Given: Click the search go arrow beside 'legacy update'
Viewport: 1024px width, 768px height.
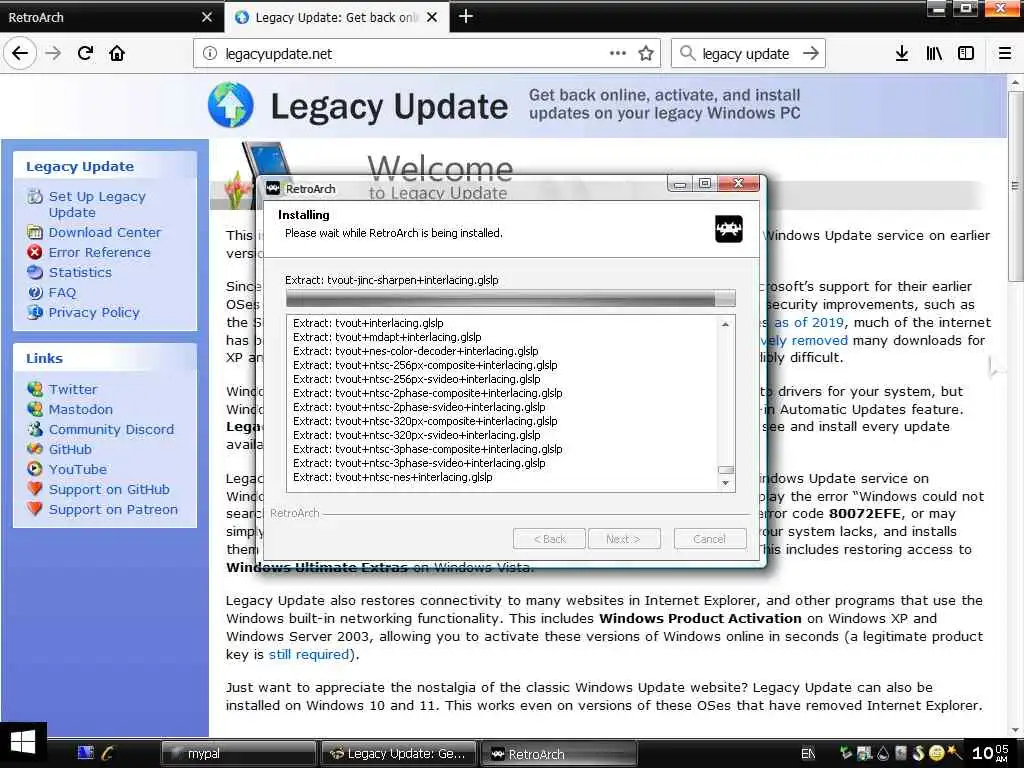Looking at the screenshot, I should pyautogui.click(x=810, y=54).
